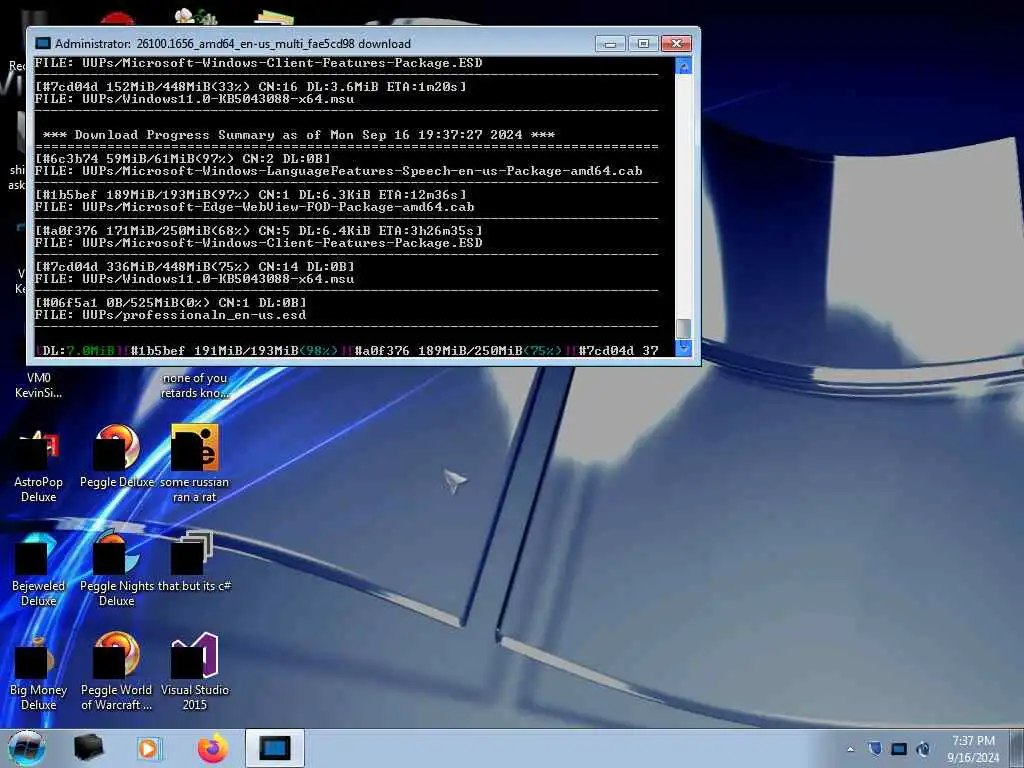Click the shield icon in system tray
Viewport: 1024px width, 768px height.
point(875,748)
